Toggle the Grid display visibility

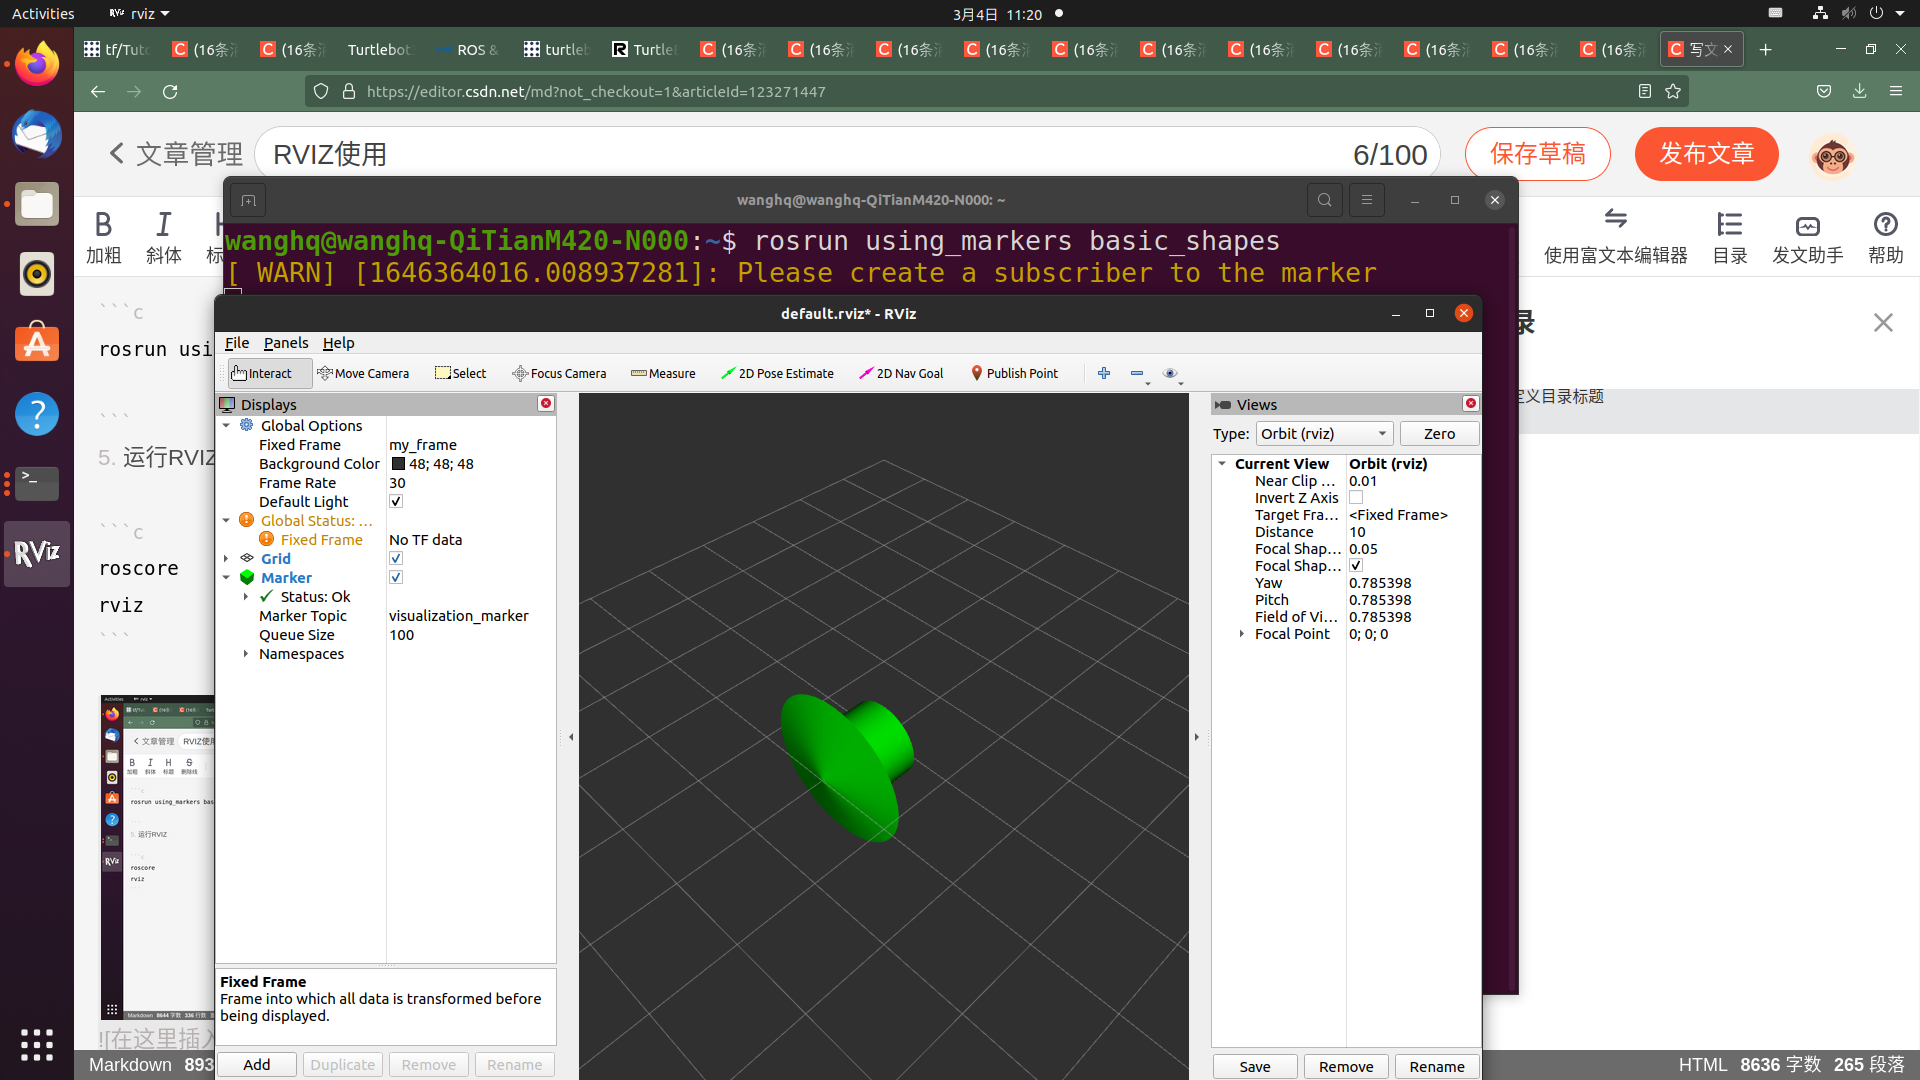(395, 558)
